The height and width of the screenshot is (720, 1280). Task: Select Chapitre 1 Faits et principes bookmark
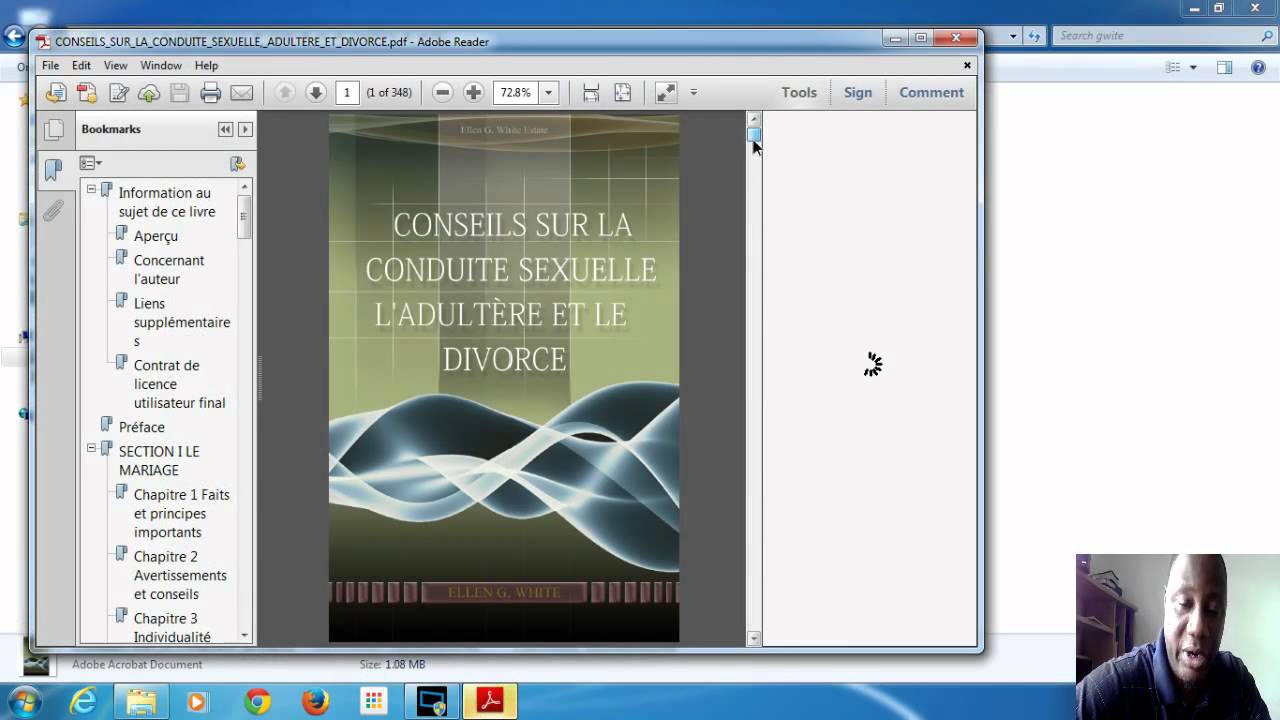click(x=182, y=513)
